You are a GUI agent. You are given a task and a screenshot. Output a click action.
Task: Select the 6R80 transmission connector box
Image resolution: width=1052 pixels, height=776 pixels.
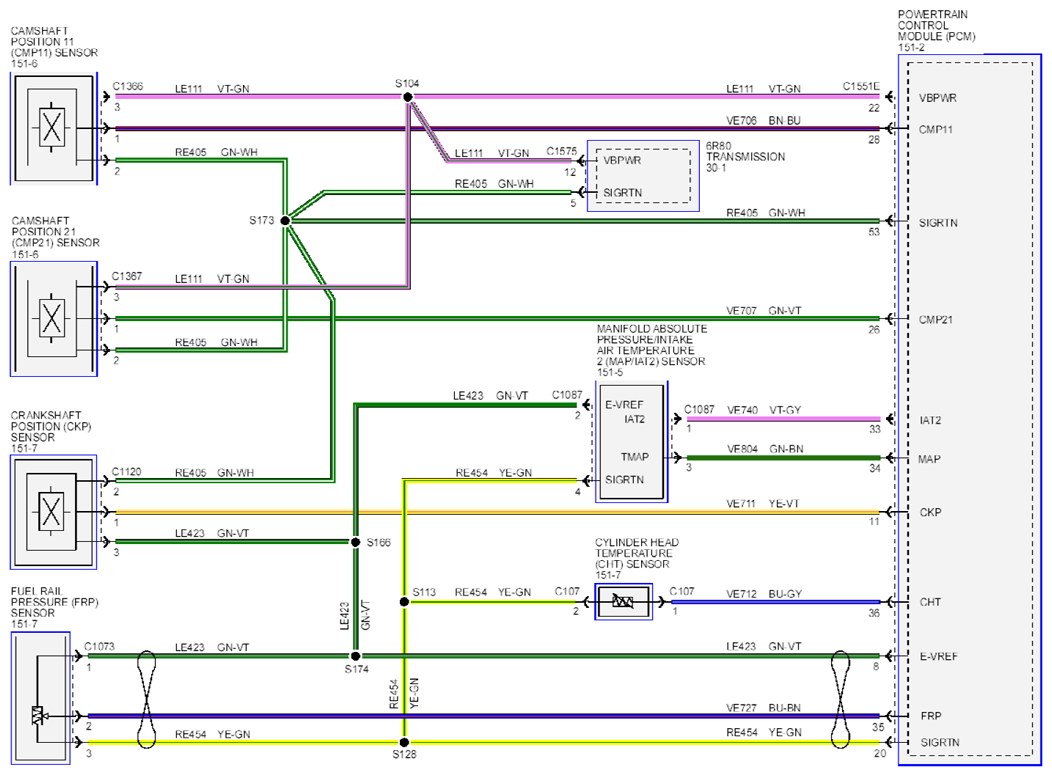point(643,176)
